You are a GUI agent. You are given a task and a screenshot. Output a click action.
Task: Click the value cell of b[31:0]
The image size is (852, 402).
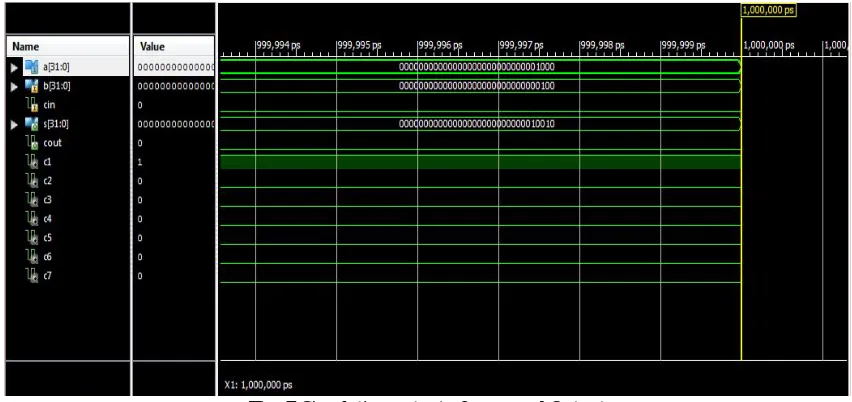pos(175,86)
